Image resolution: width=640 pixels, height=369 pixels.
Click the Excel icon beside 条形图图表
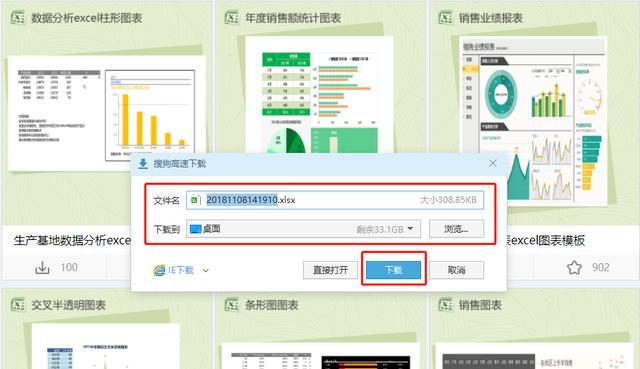[x=231, y=305]
